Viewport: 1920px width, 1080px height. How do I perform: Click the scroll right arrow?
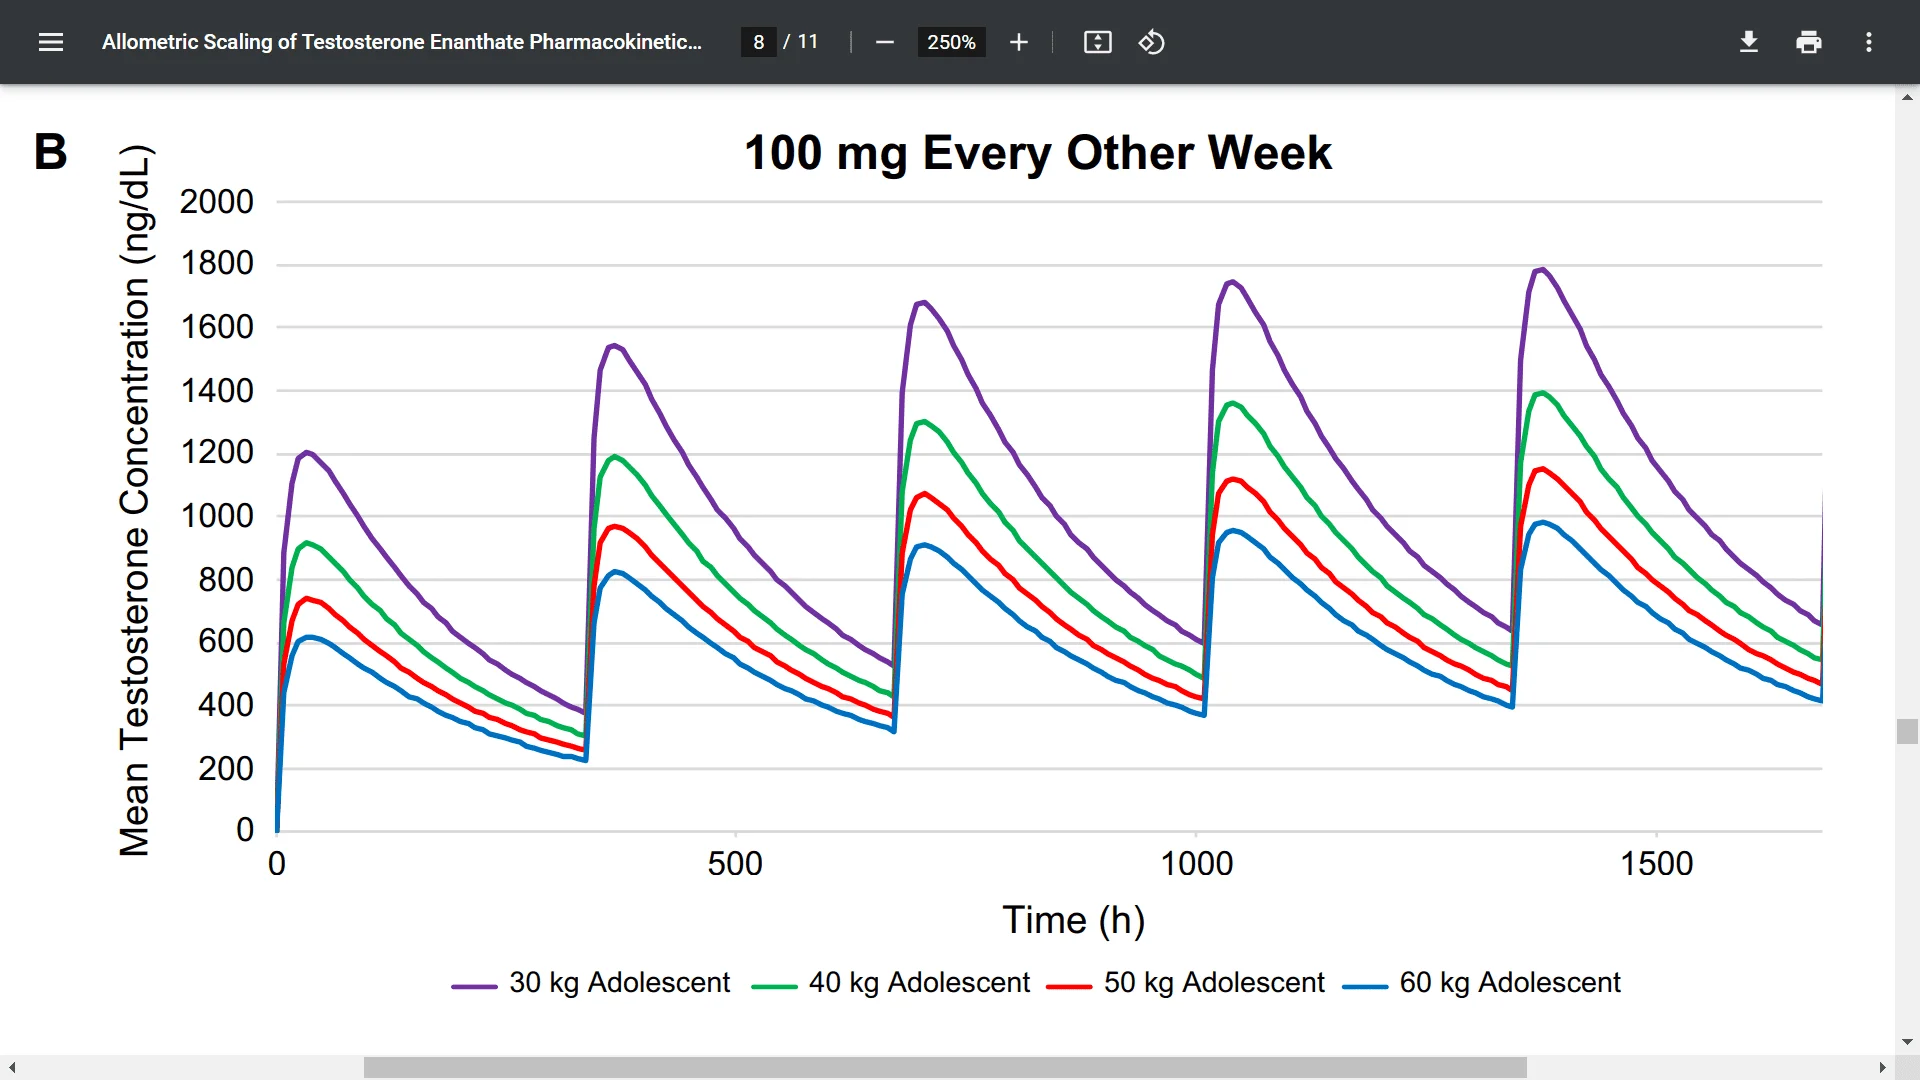(x=1882, y=1067)
